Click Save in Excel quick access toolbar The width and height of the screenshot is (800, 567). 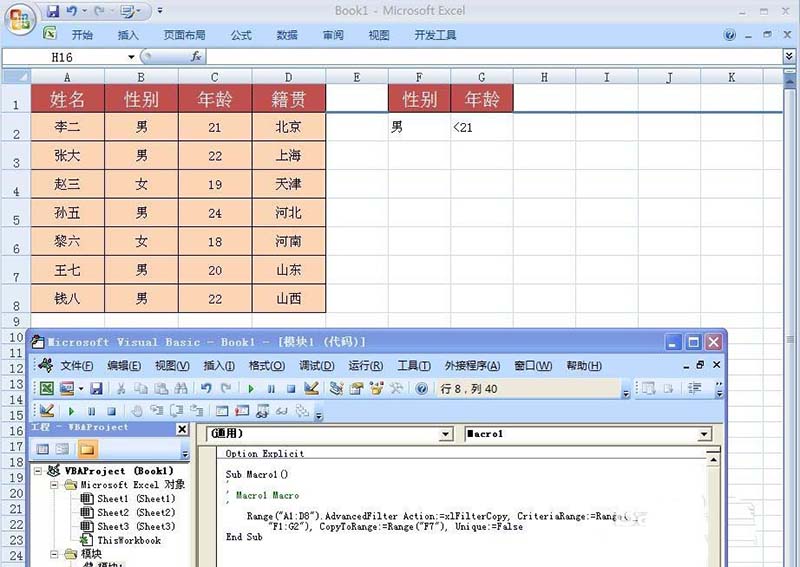click(x=53, y=11)
